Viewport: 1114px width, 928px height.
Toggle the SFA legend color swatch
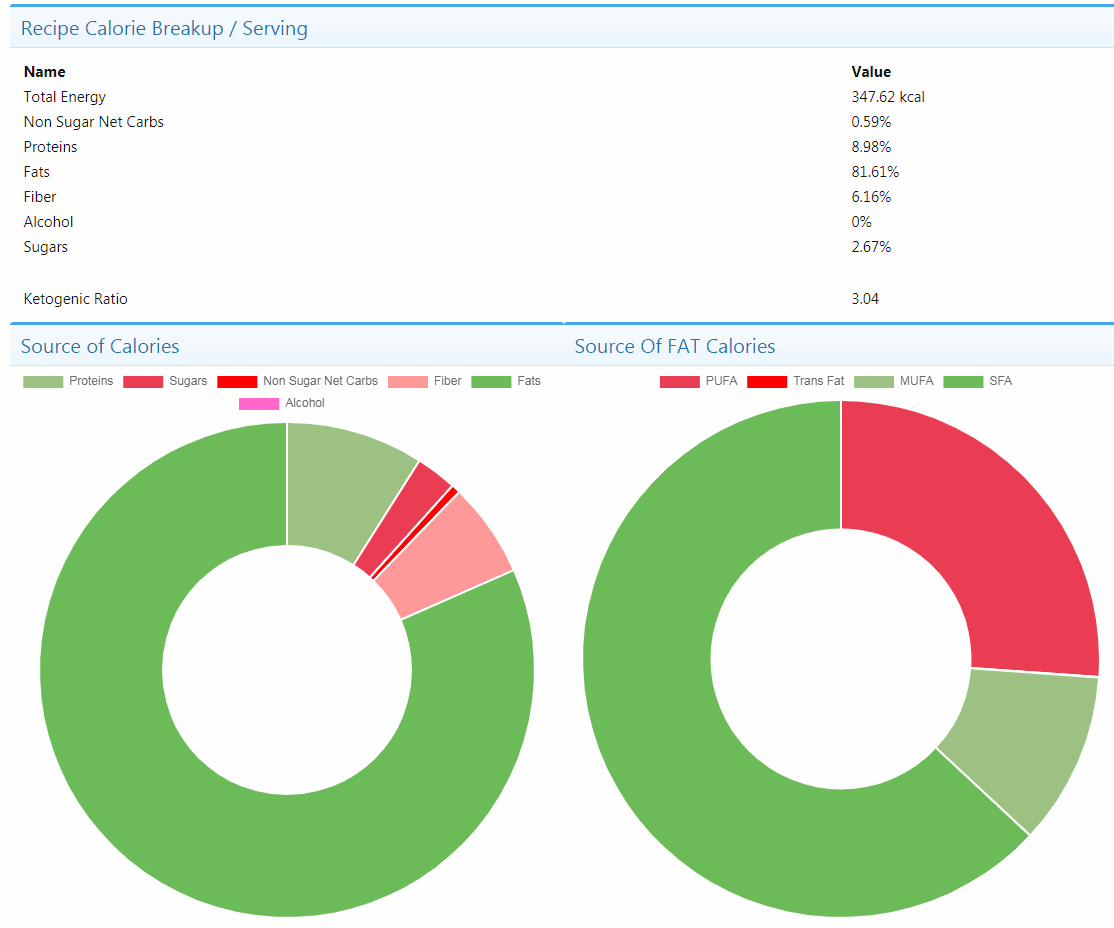963,382
